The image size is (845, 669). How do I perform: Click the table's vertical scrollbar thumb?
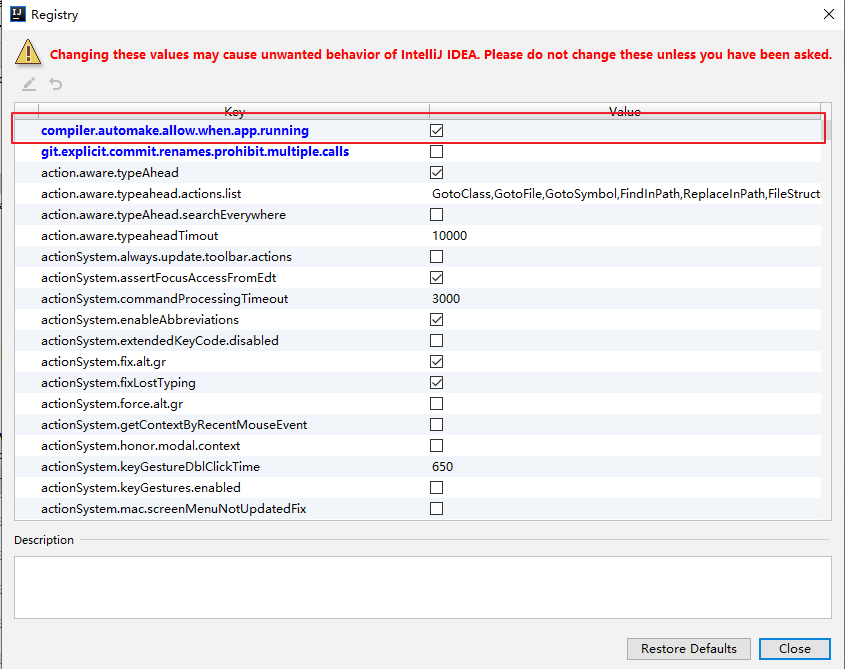(x=826, y=129)
